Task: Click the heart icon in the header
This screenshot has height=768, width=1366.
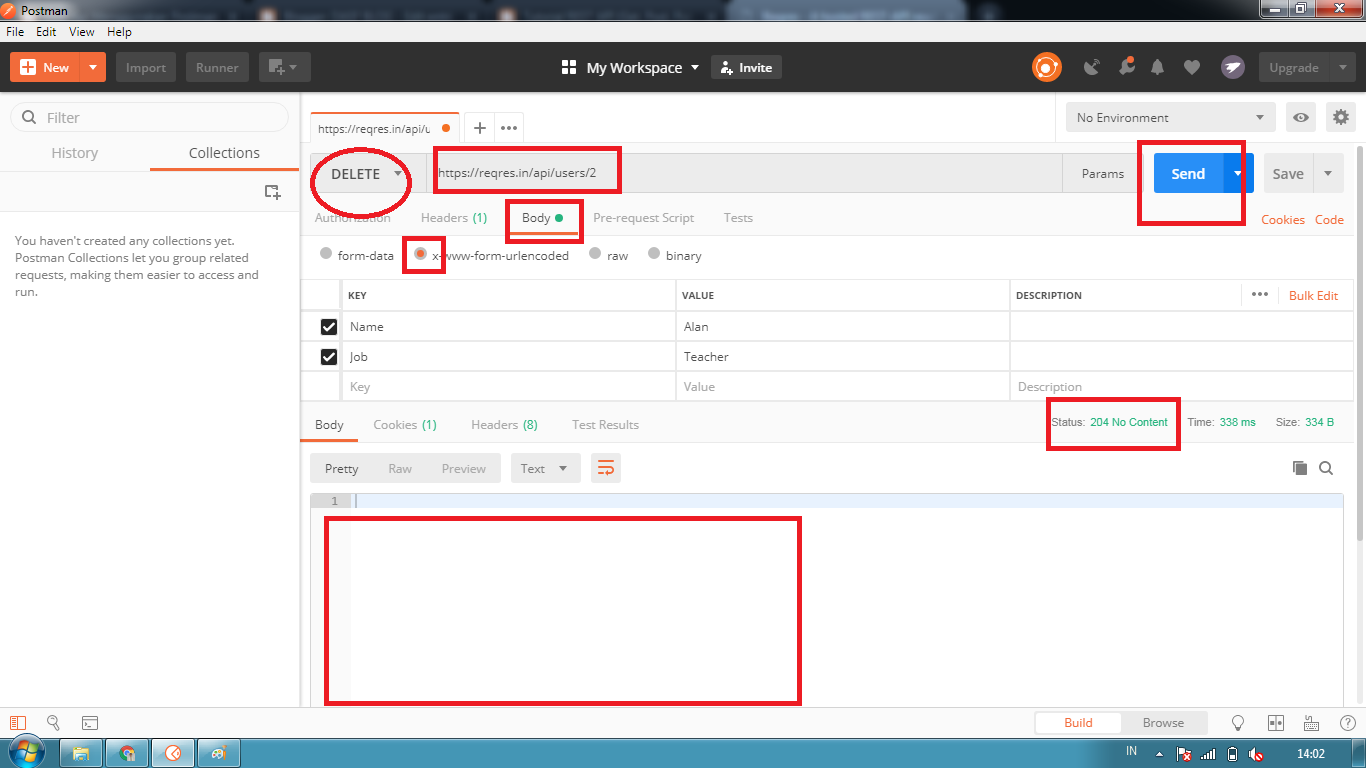Action: (1192, 66)
